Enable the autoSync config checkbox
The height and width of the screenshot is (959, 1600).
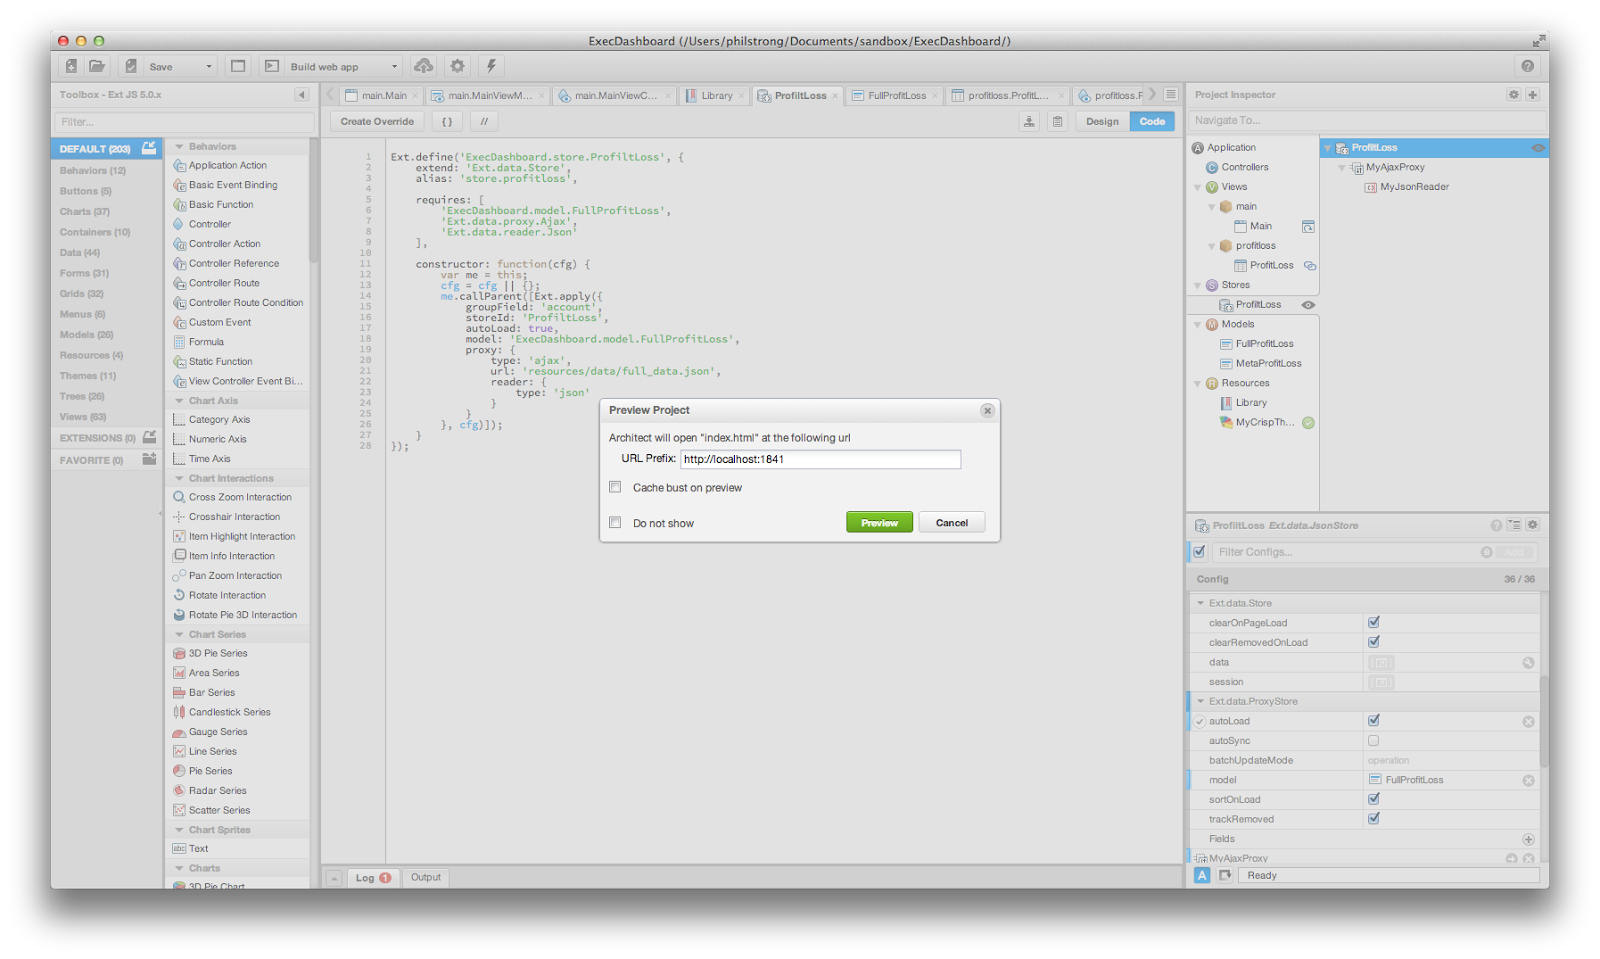click(1373, 741)
